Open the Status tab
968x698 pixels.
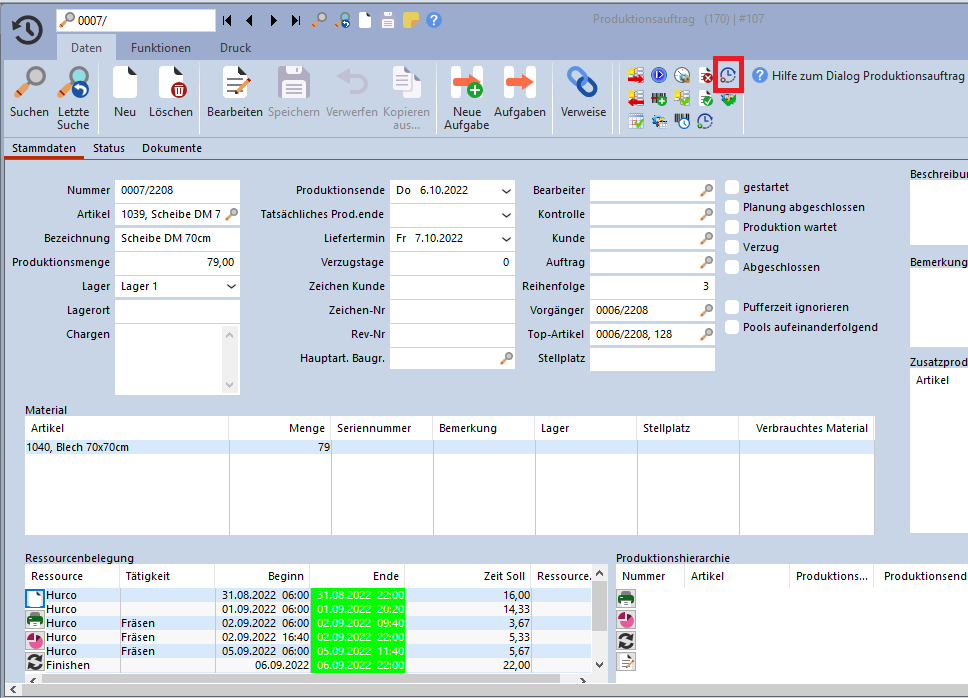pyautogui.click(x=109, y=148)
